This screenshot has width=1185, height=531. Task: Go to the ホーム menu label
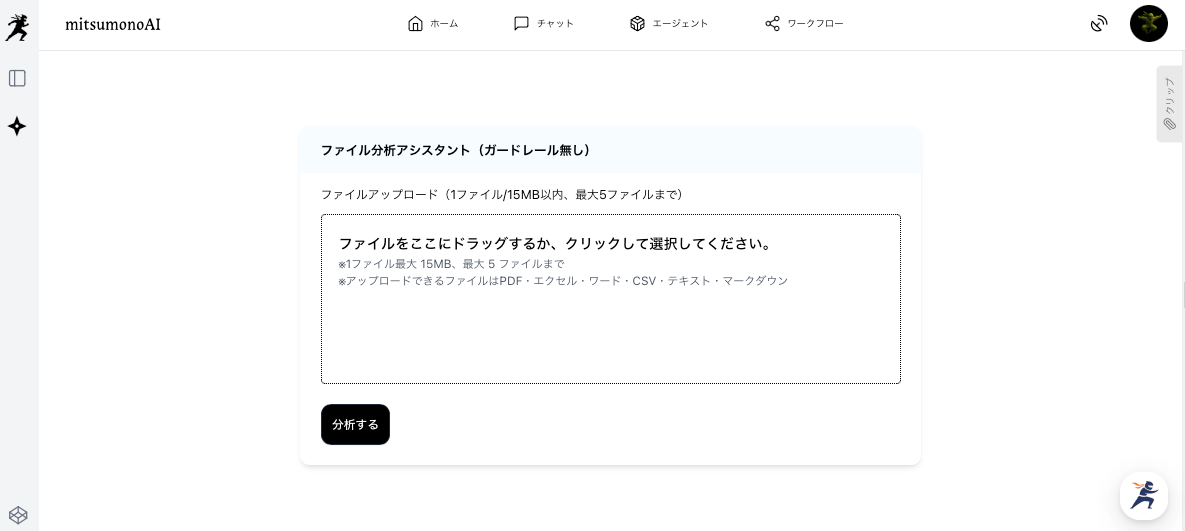pos(444,24)
